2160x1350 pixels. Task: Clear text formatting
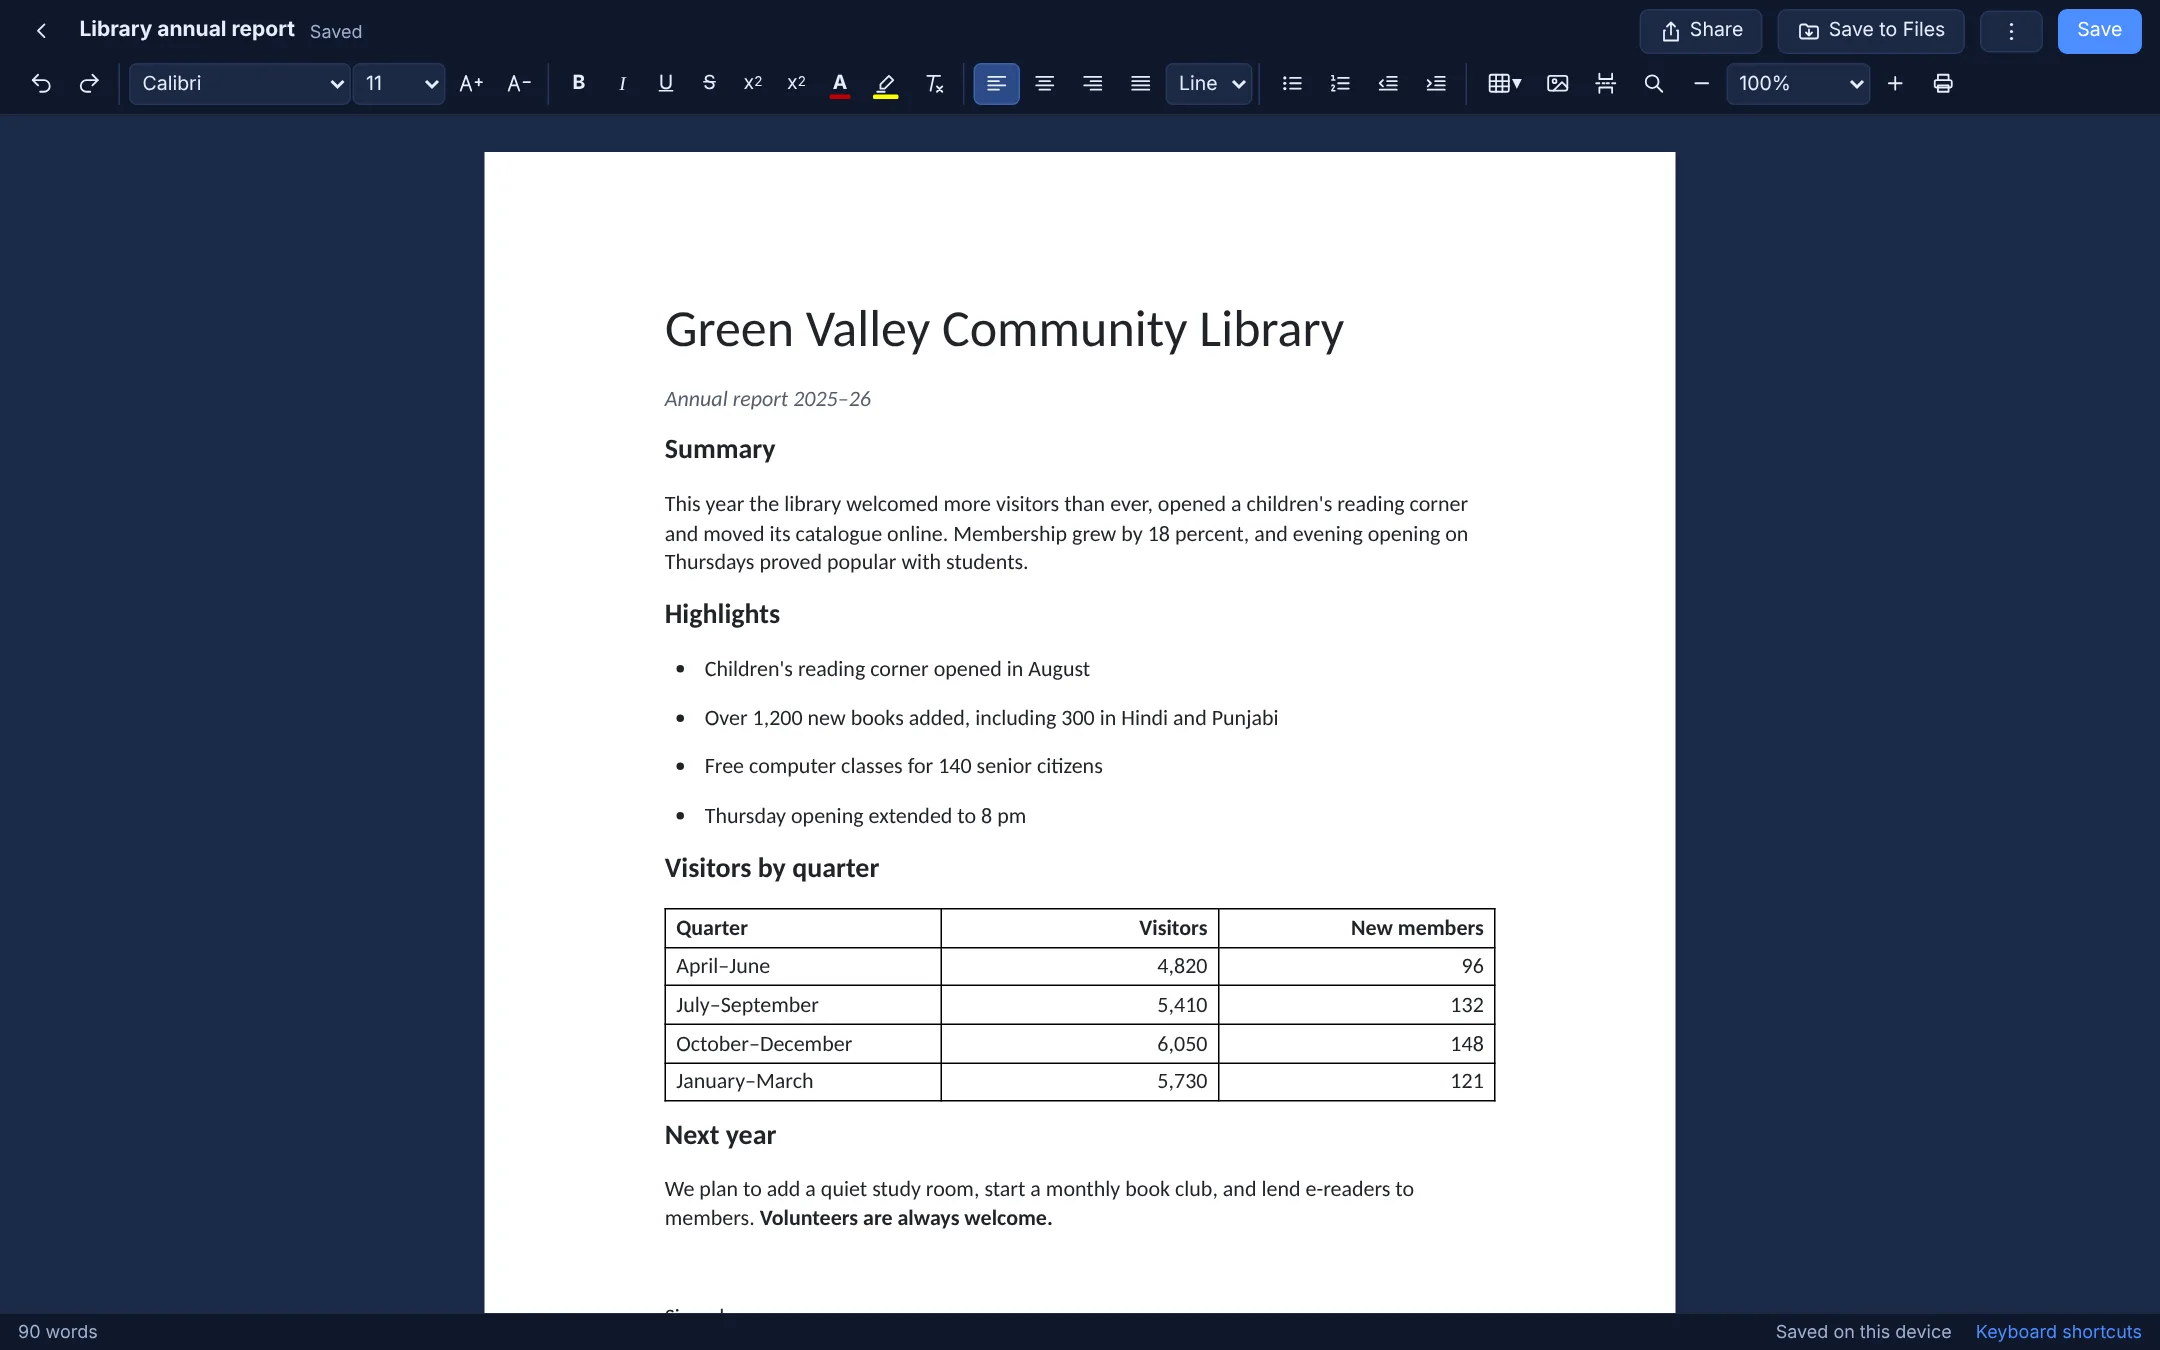(x=935, y=84)
